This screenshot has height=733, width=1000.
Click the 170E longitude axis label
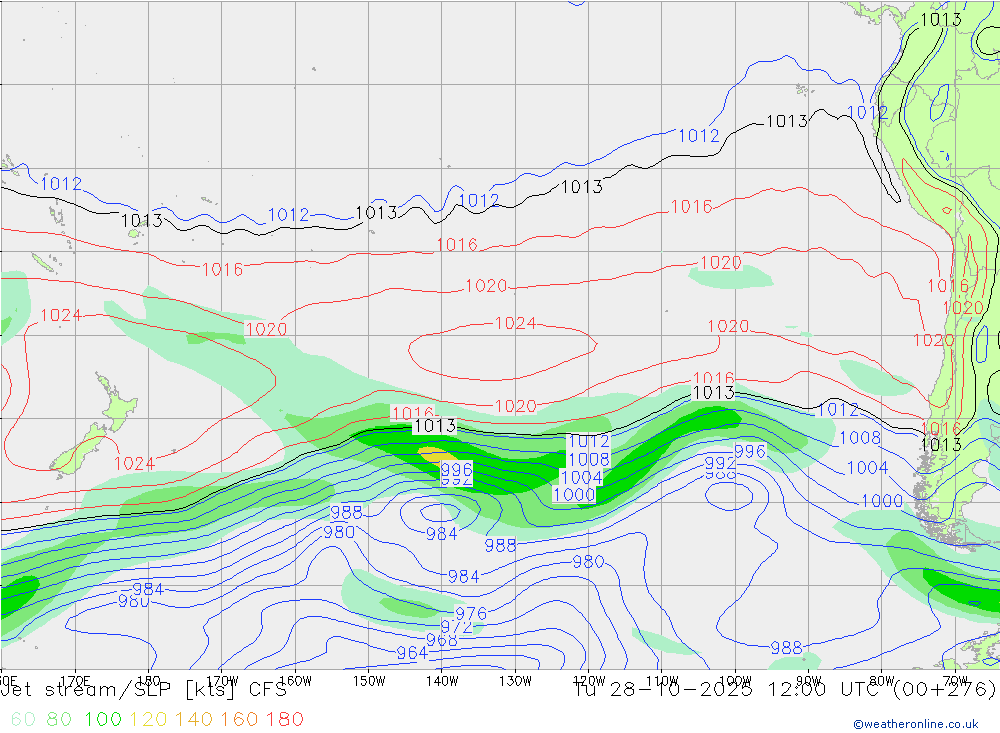[75, 681]
